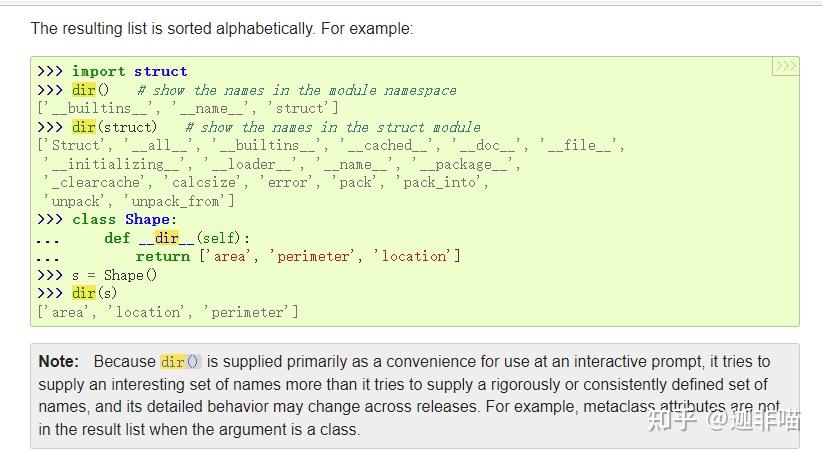Viewport: 822px width, 453px height.
Task: Click the Zhihu 知乎 watermark logo
Action: pos(670,419)
